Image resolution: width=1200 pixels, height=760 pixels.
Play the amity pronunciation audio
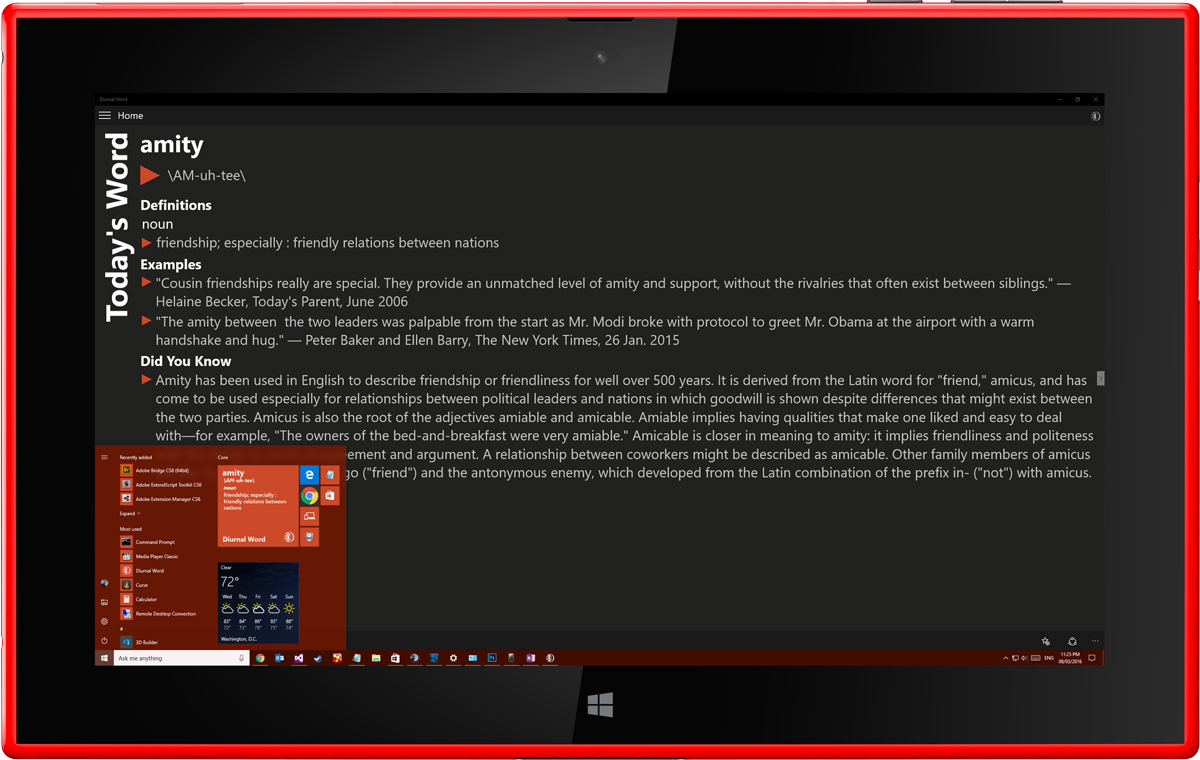coord(150,176)
